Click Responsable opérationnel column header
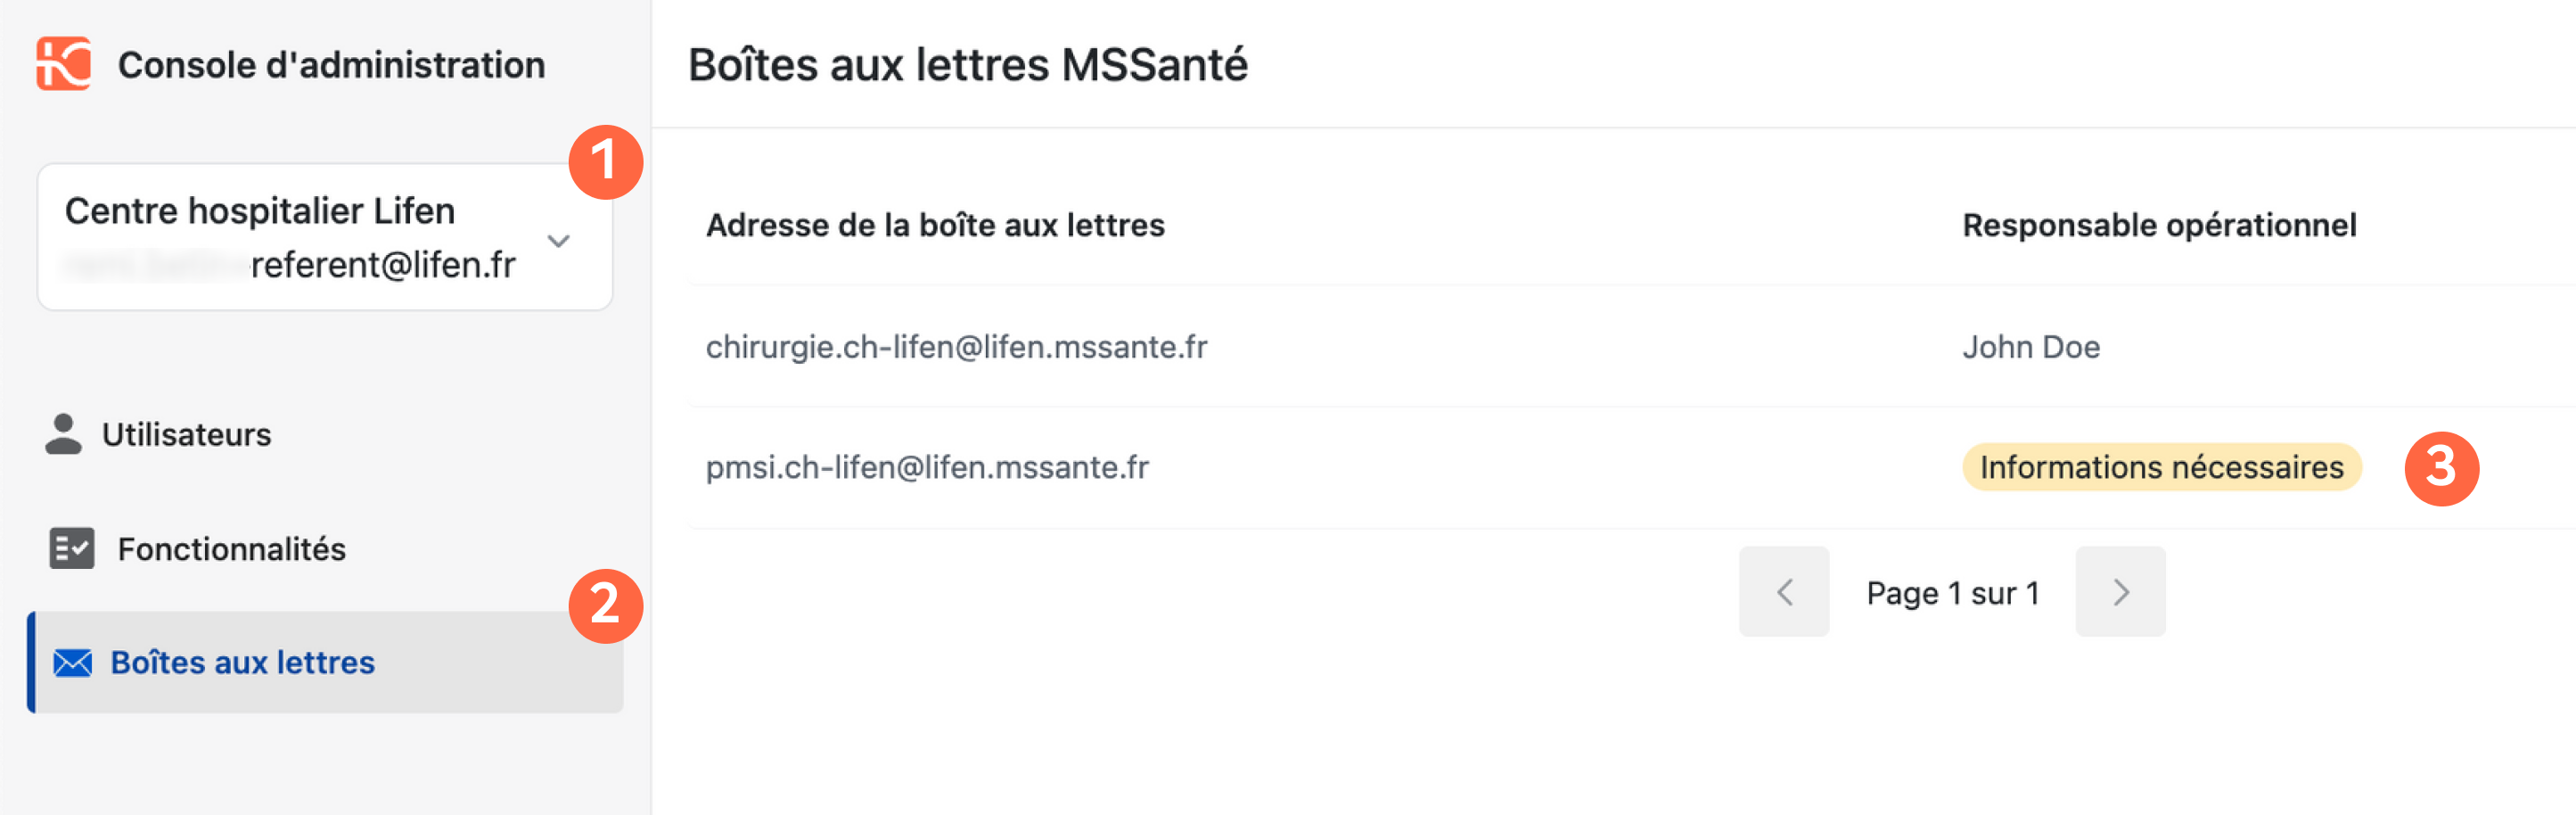2576x815 pixels. click(2159, 225)
